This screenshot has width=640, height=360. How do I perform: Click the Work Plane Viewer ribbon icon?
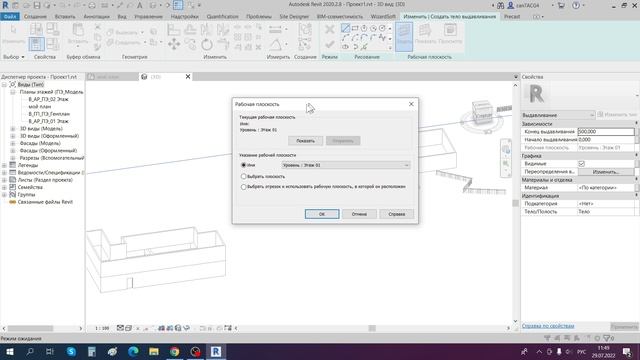click(450, 34)
